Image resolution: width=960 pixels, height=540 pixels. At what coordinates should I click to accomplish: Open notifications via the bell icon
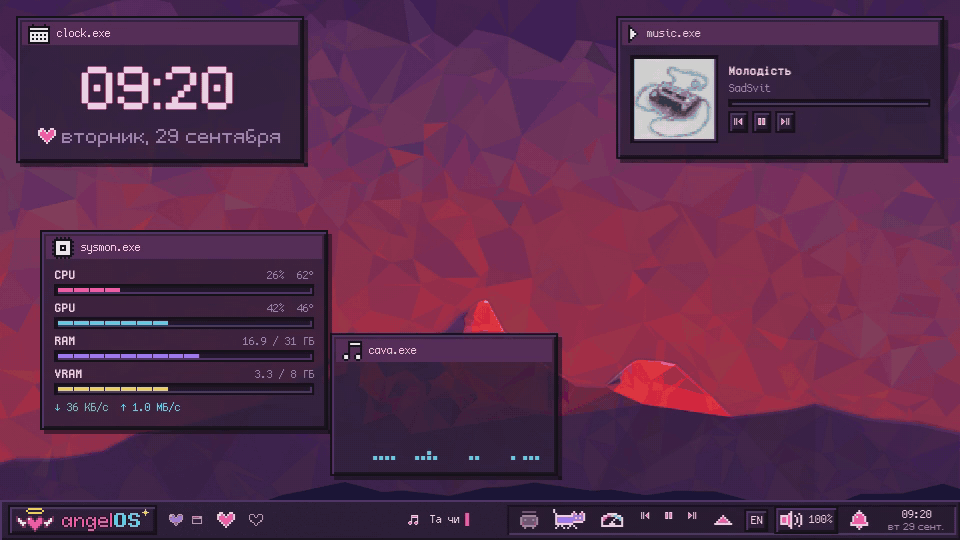859,520
